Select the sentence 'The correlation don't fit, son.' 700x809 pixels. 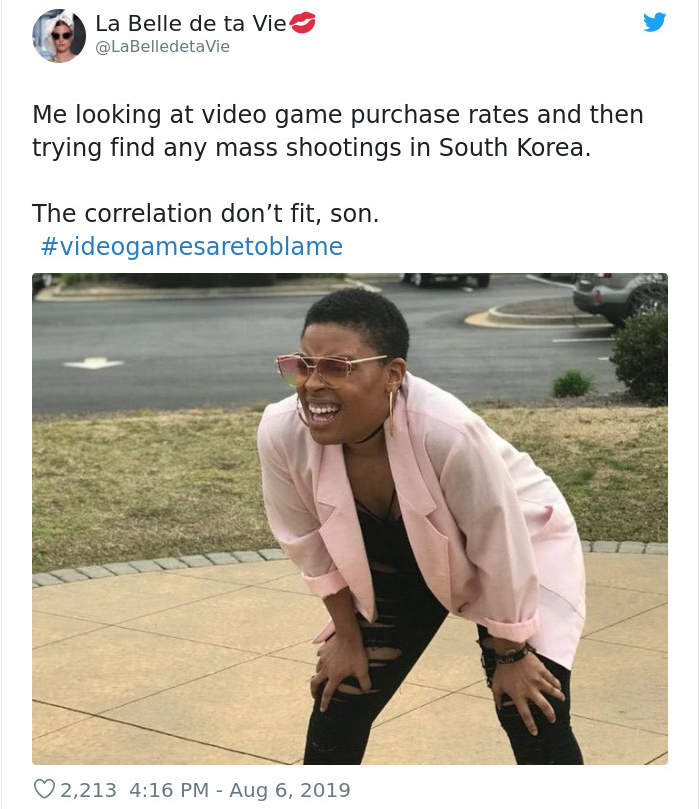205,213
